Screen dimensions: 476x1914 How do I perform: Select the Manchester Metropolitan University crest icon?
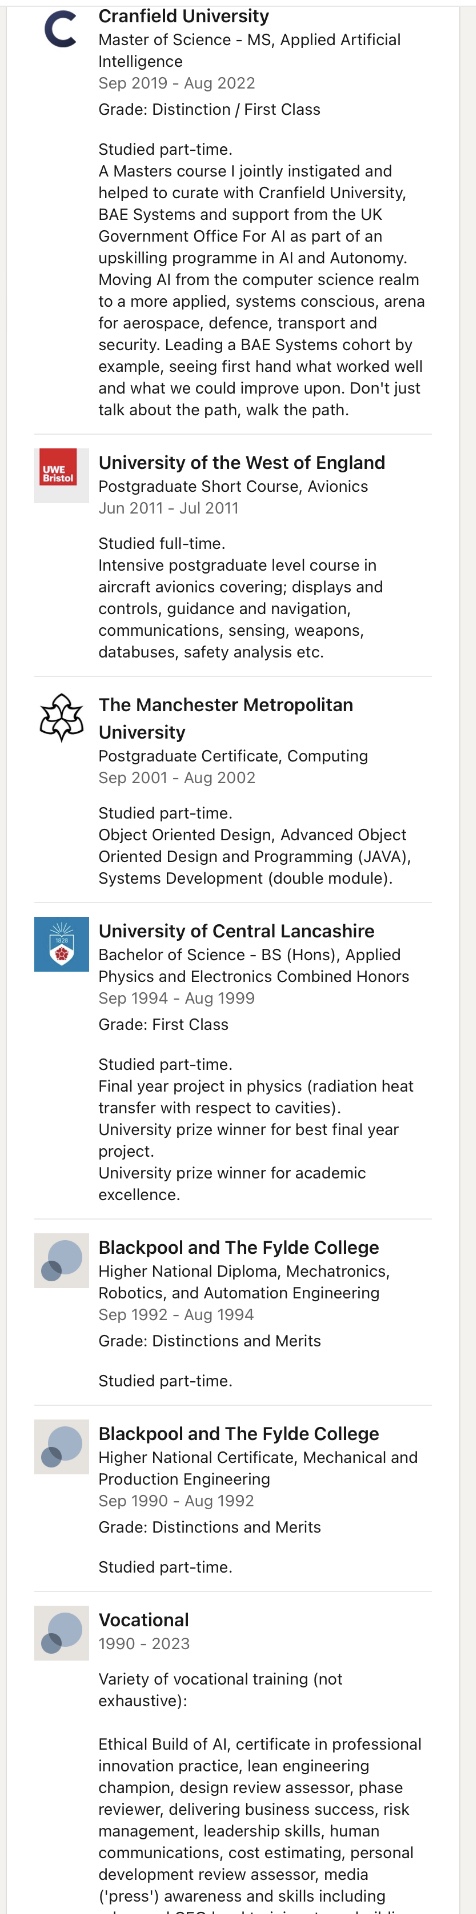(61, 717)
